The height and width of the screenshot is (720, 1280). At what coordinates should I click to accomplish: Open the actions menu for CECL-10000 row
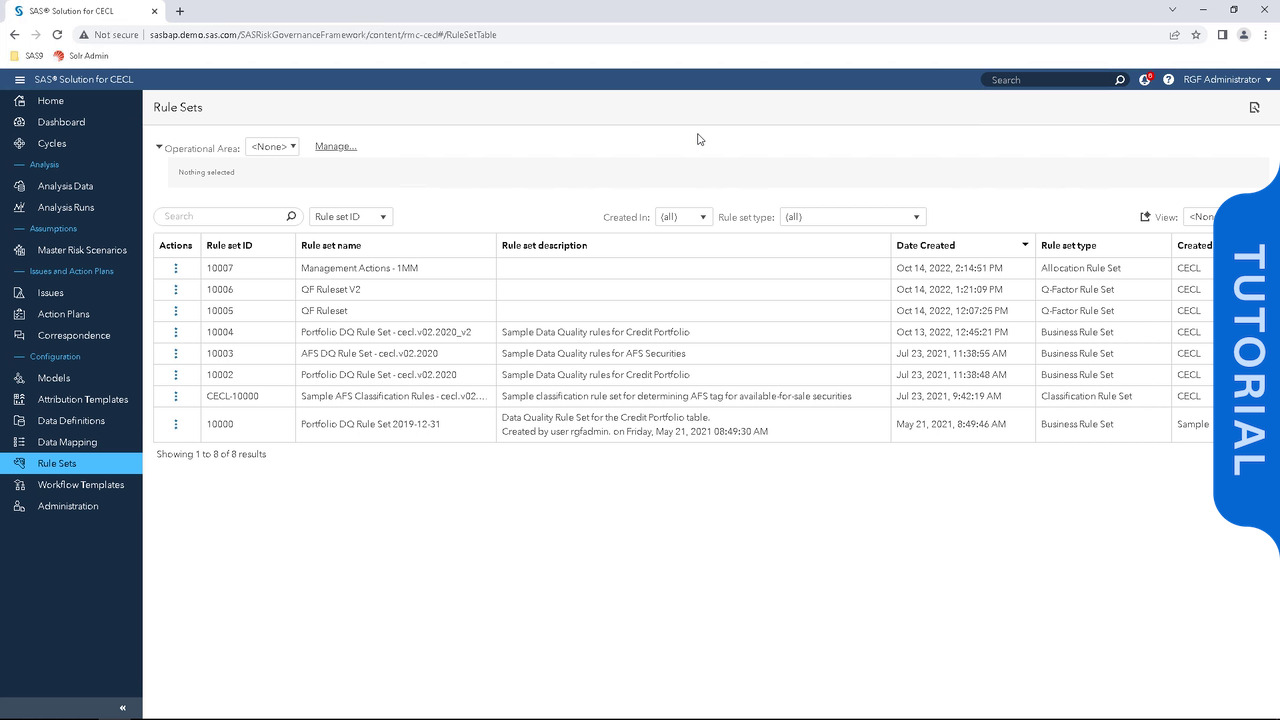coord(176,396)
